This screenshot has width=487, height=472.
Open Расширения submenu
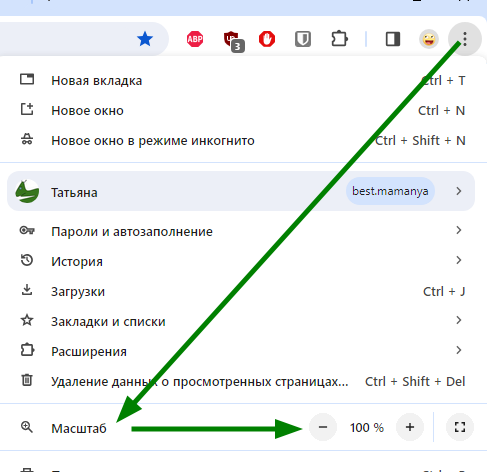coord(243,351)
